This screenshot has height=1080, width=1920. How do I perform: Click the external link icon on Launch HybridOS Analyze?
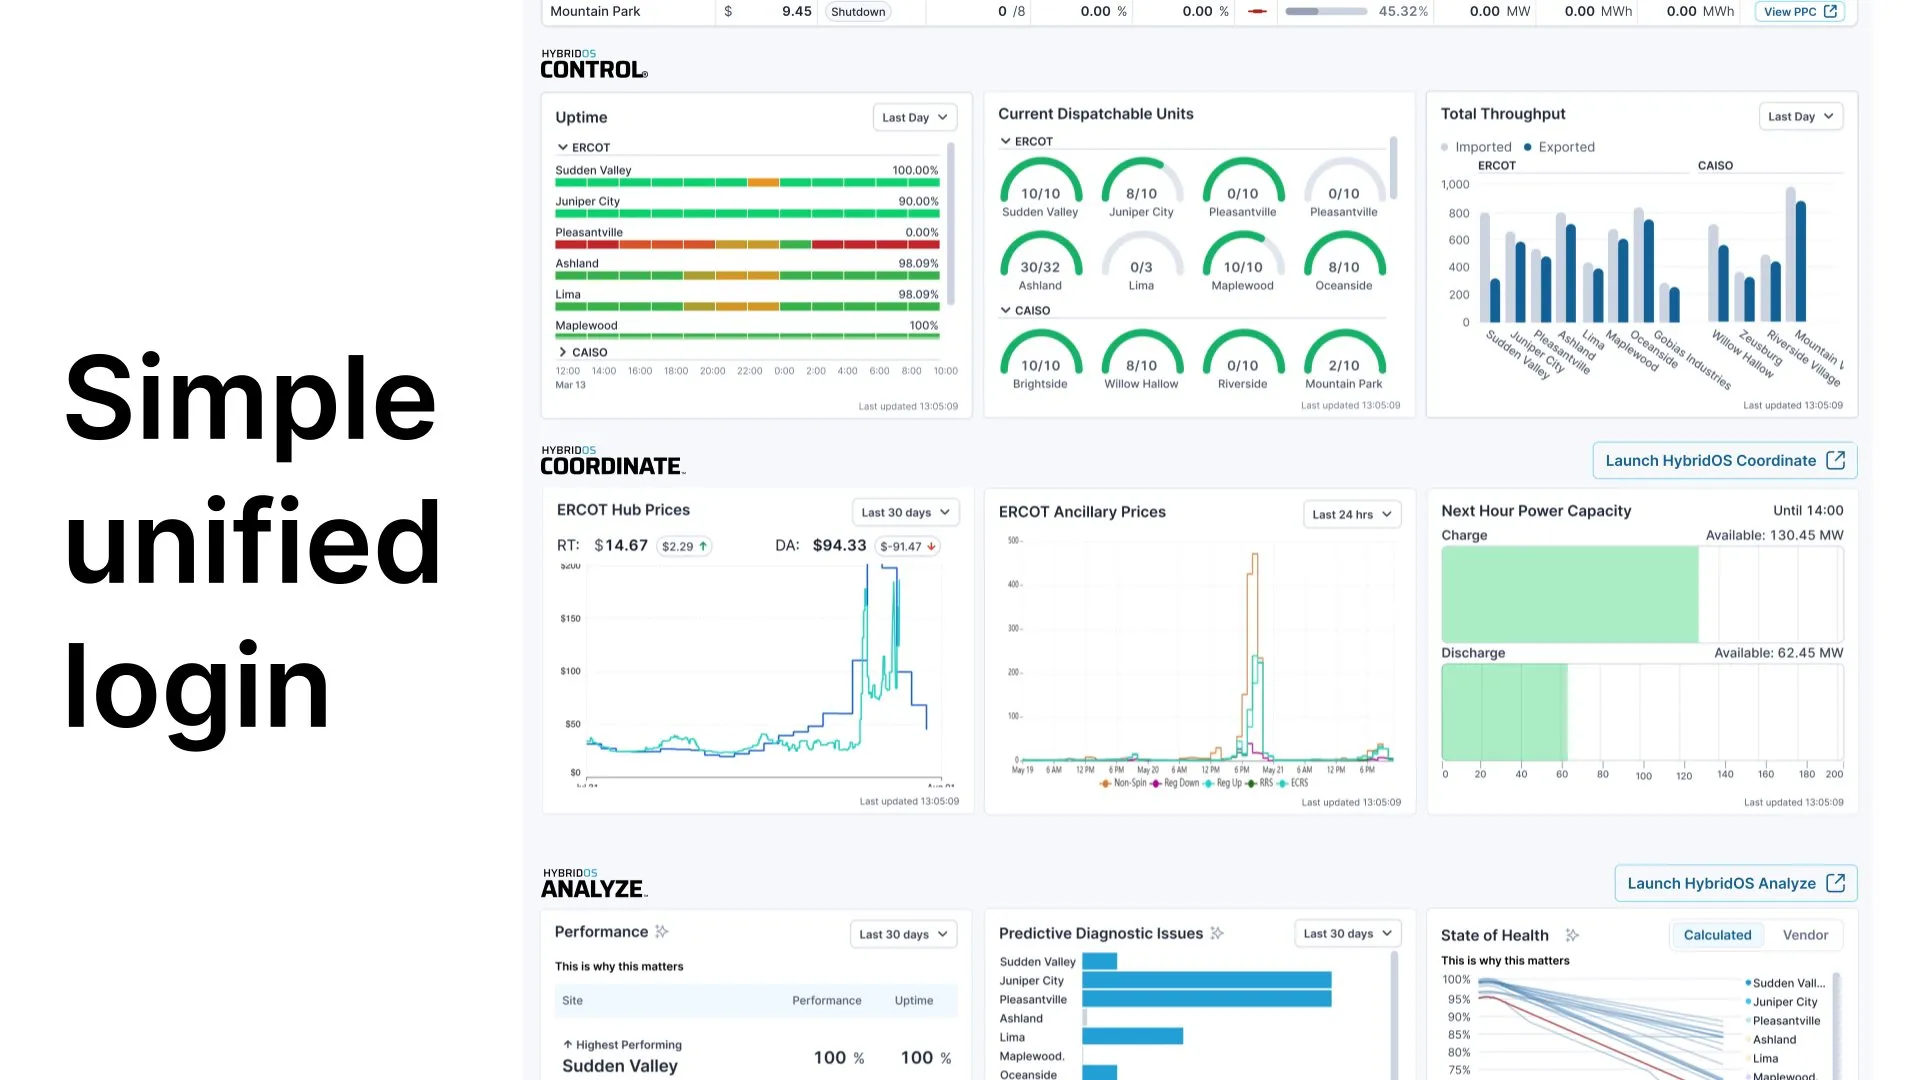click(1835, 883)
